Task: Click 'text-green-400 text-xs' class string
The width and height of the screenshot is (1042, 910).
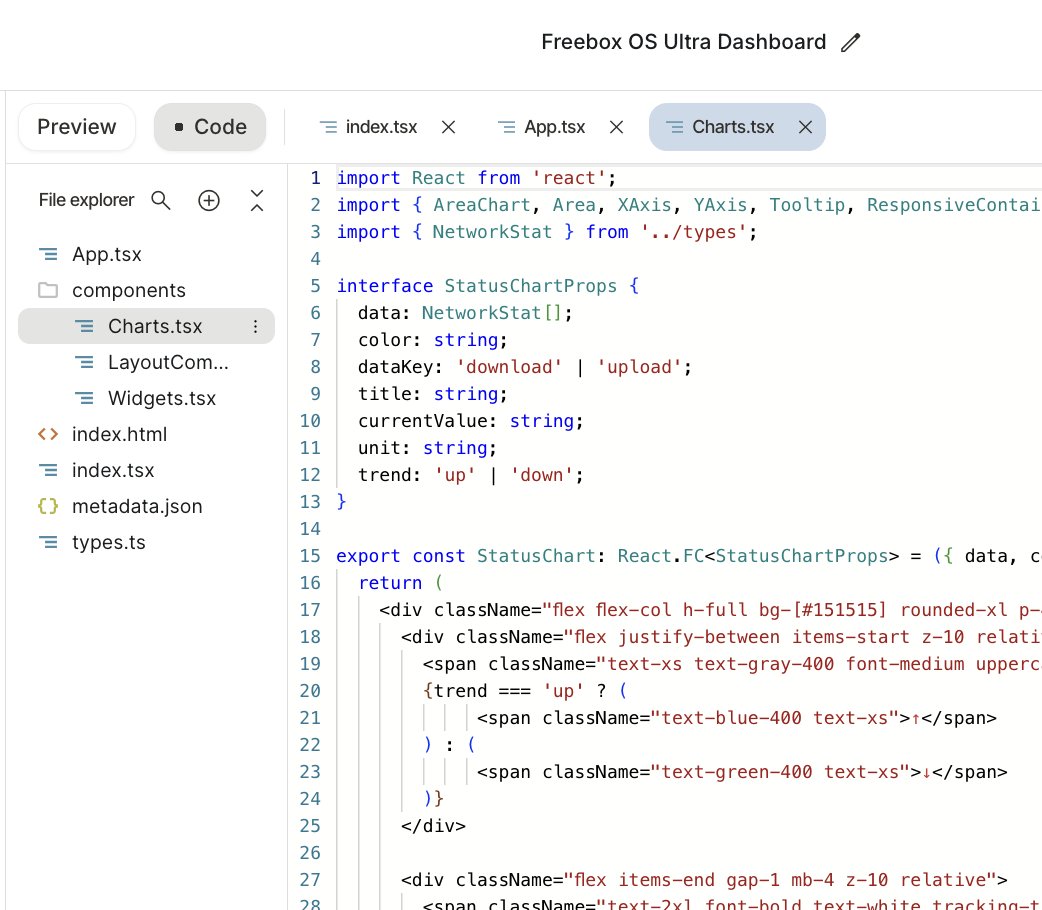Action: click(x=780, y=772)
